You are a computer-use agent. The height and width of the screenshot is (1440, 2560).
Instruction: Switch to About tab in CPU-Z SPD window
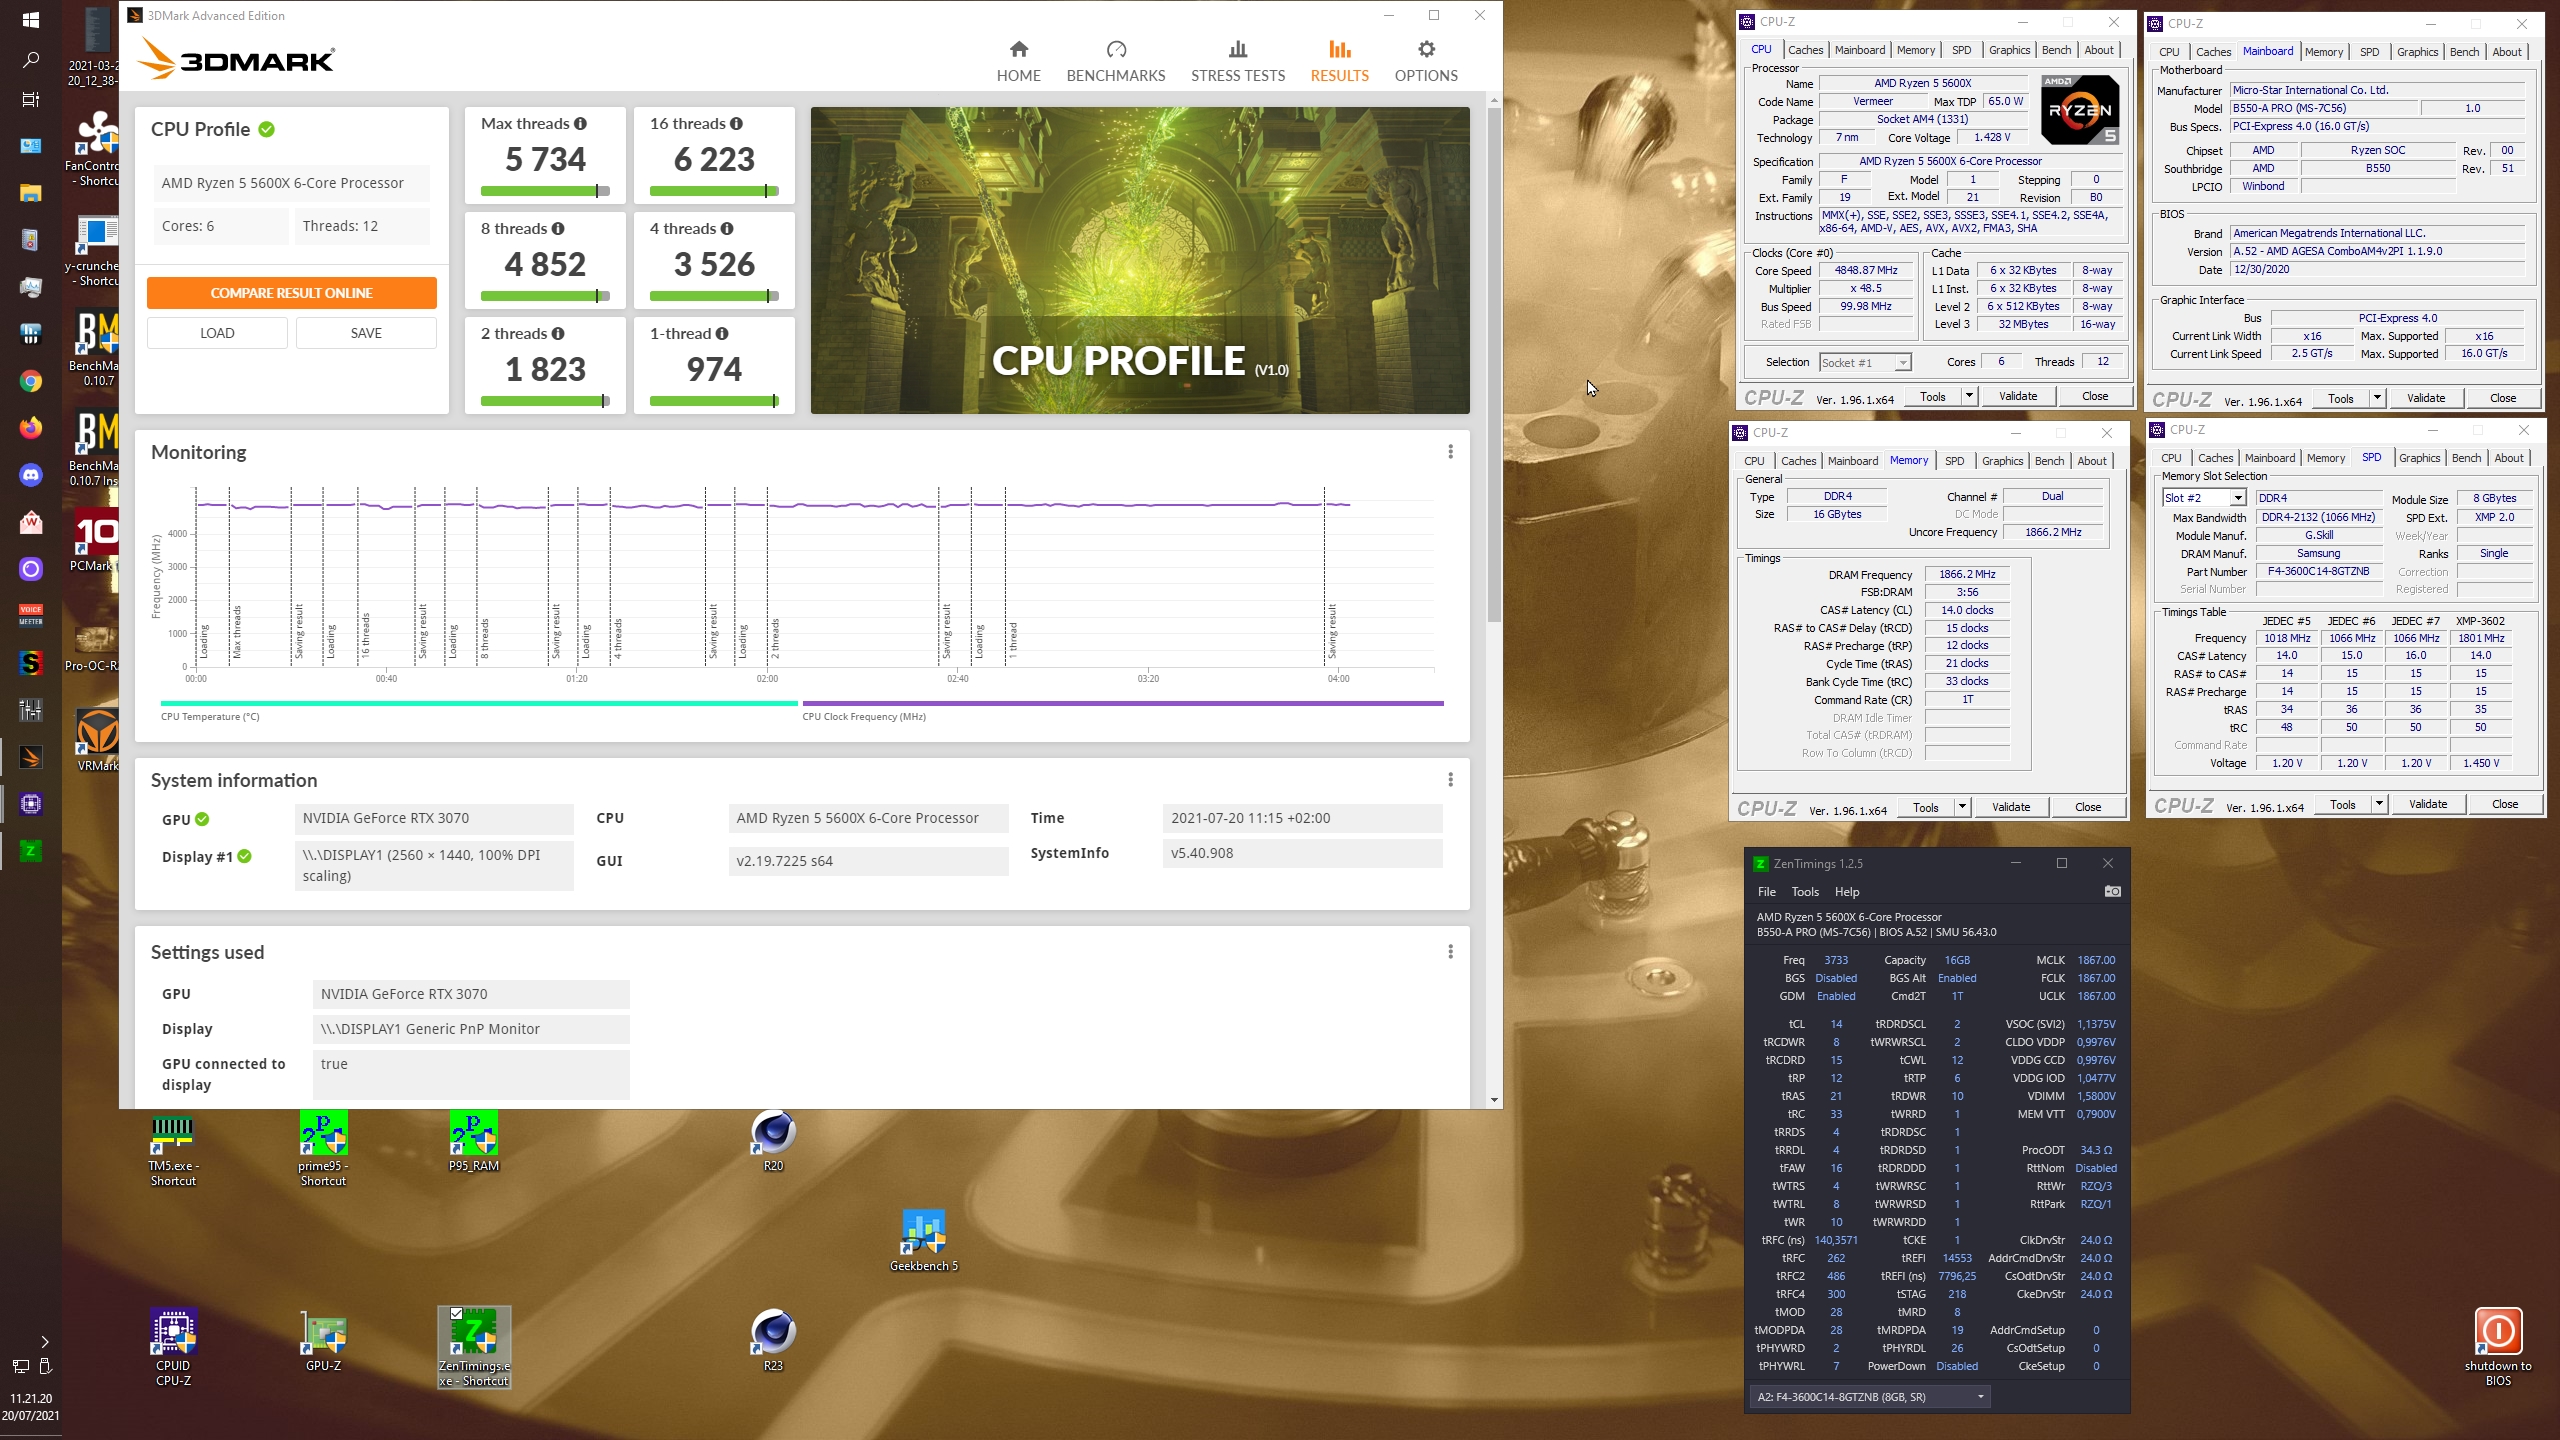coord(2508,458)
